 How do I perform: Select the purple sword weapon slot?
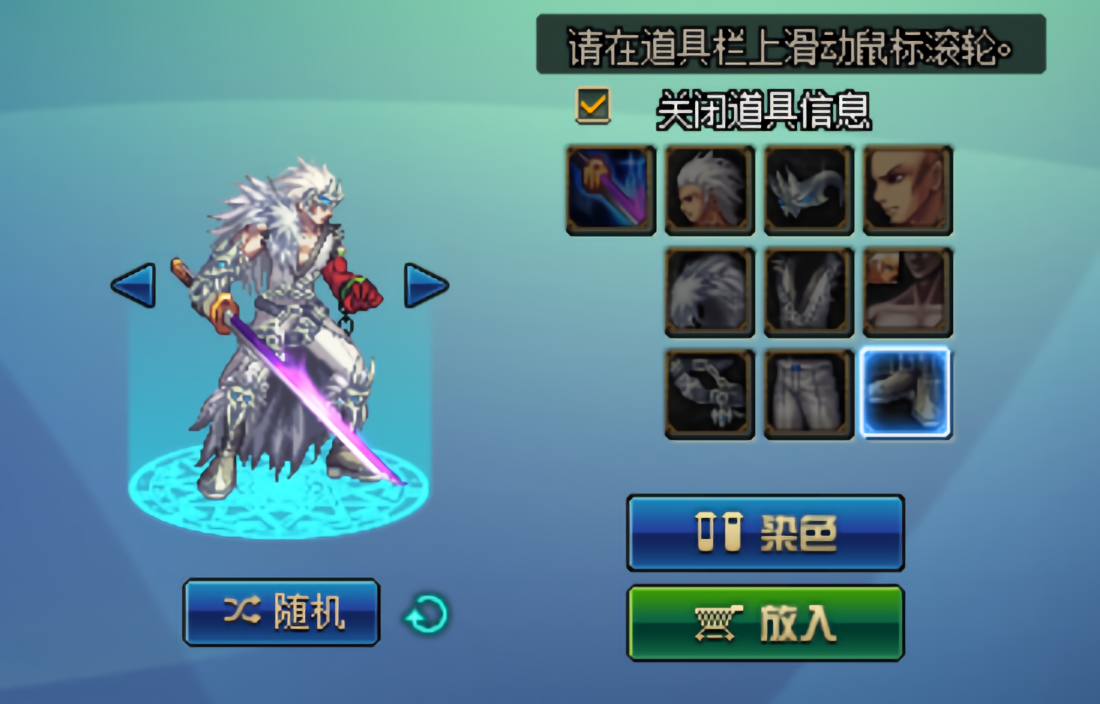pos(611,190)
